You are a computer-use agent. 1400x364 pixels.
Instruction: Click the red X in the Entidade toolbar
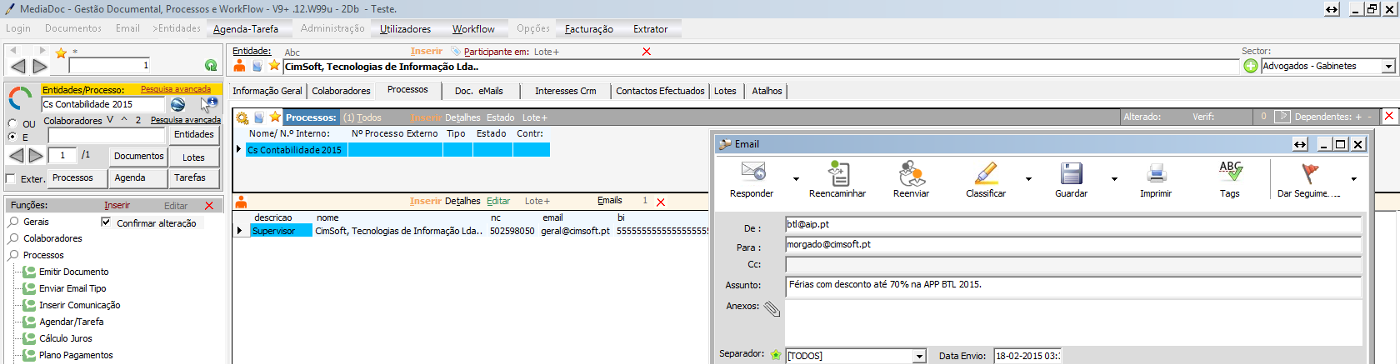[x=646, y=51]
